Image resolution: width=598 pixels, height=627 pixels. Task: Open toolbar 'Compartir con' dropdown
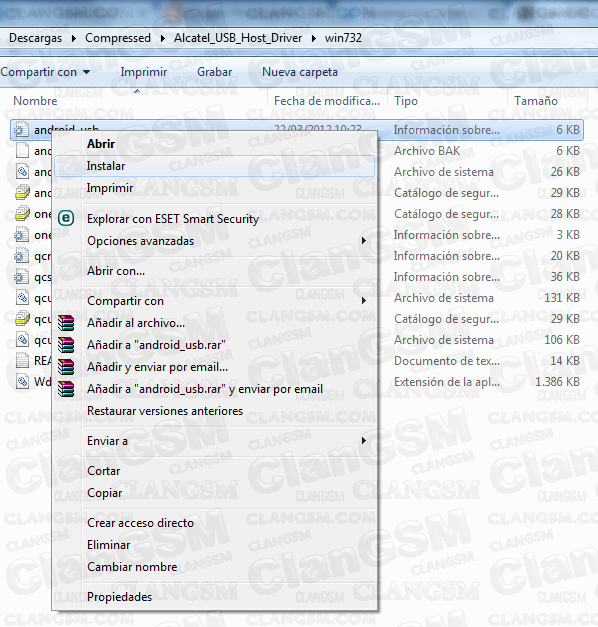pyautogui.click(x=45, y=72)
